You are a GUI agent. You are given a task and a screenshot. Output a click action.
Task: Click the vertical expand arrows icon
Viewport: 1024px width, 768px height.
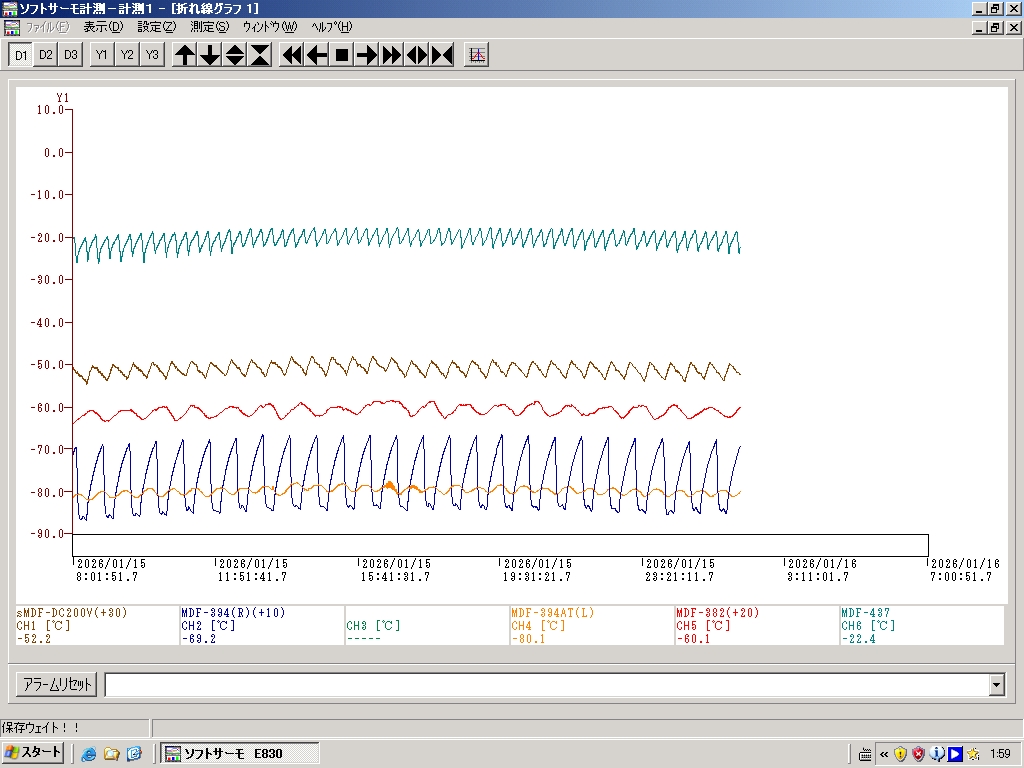point(235,55)
